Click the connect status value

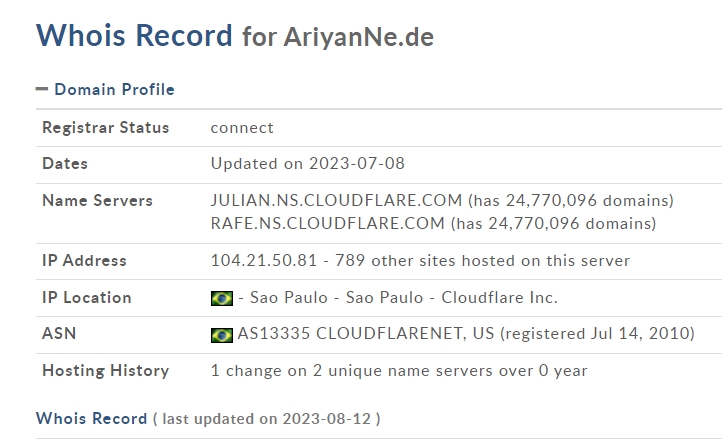[242, 128]
